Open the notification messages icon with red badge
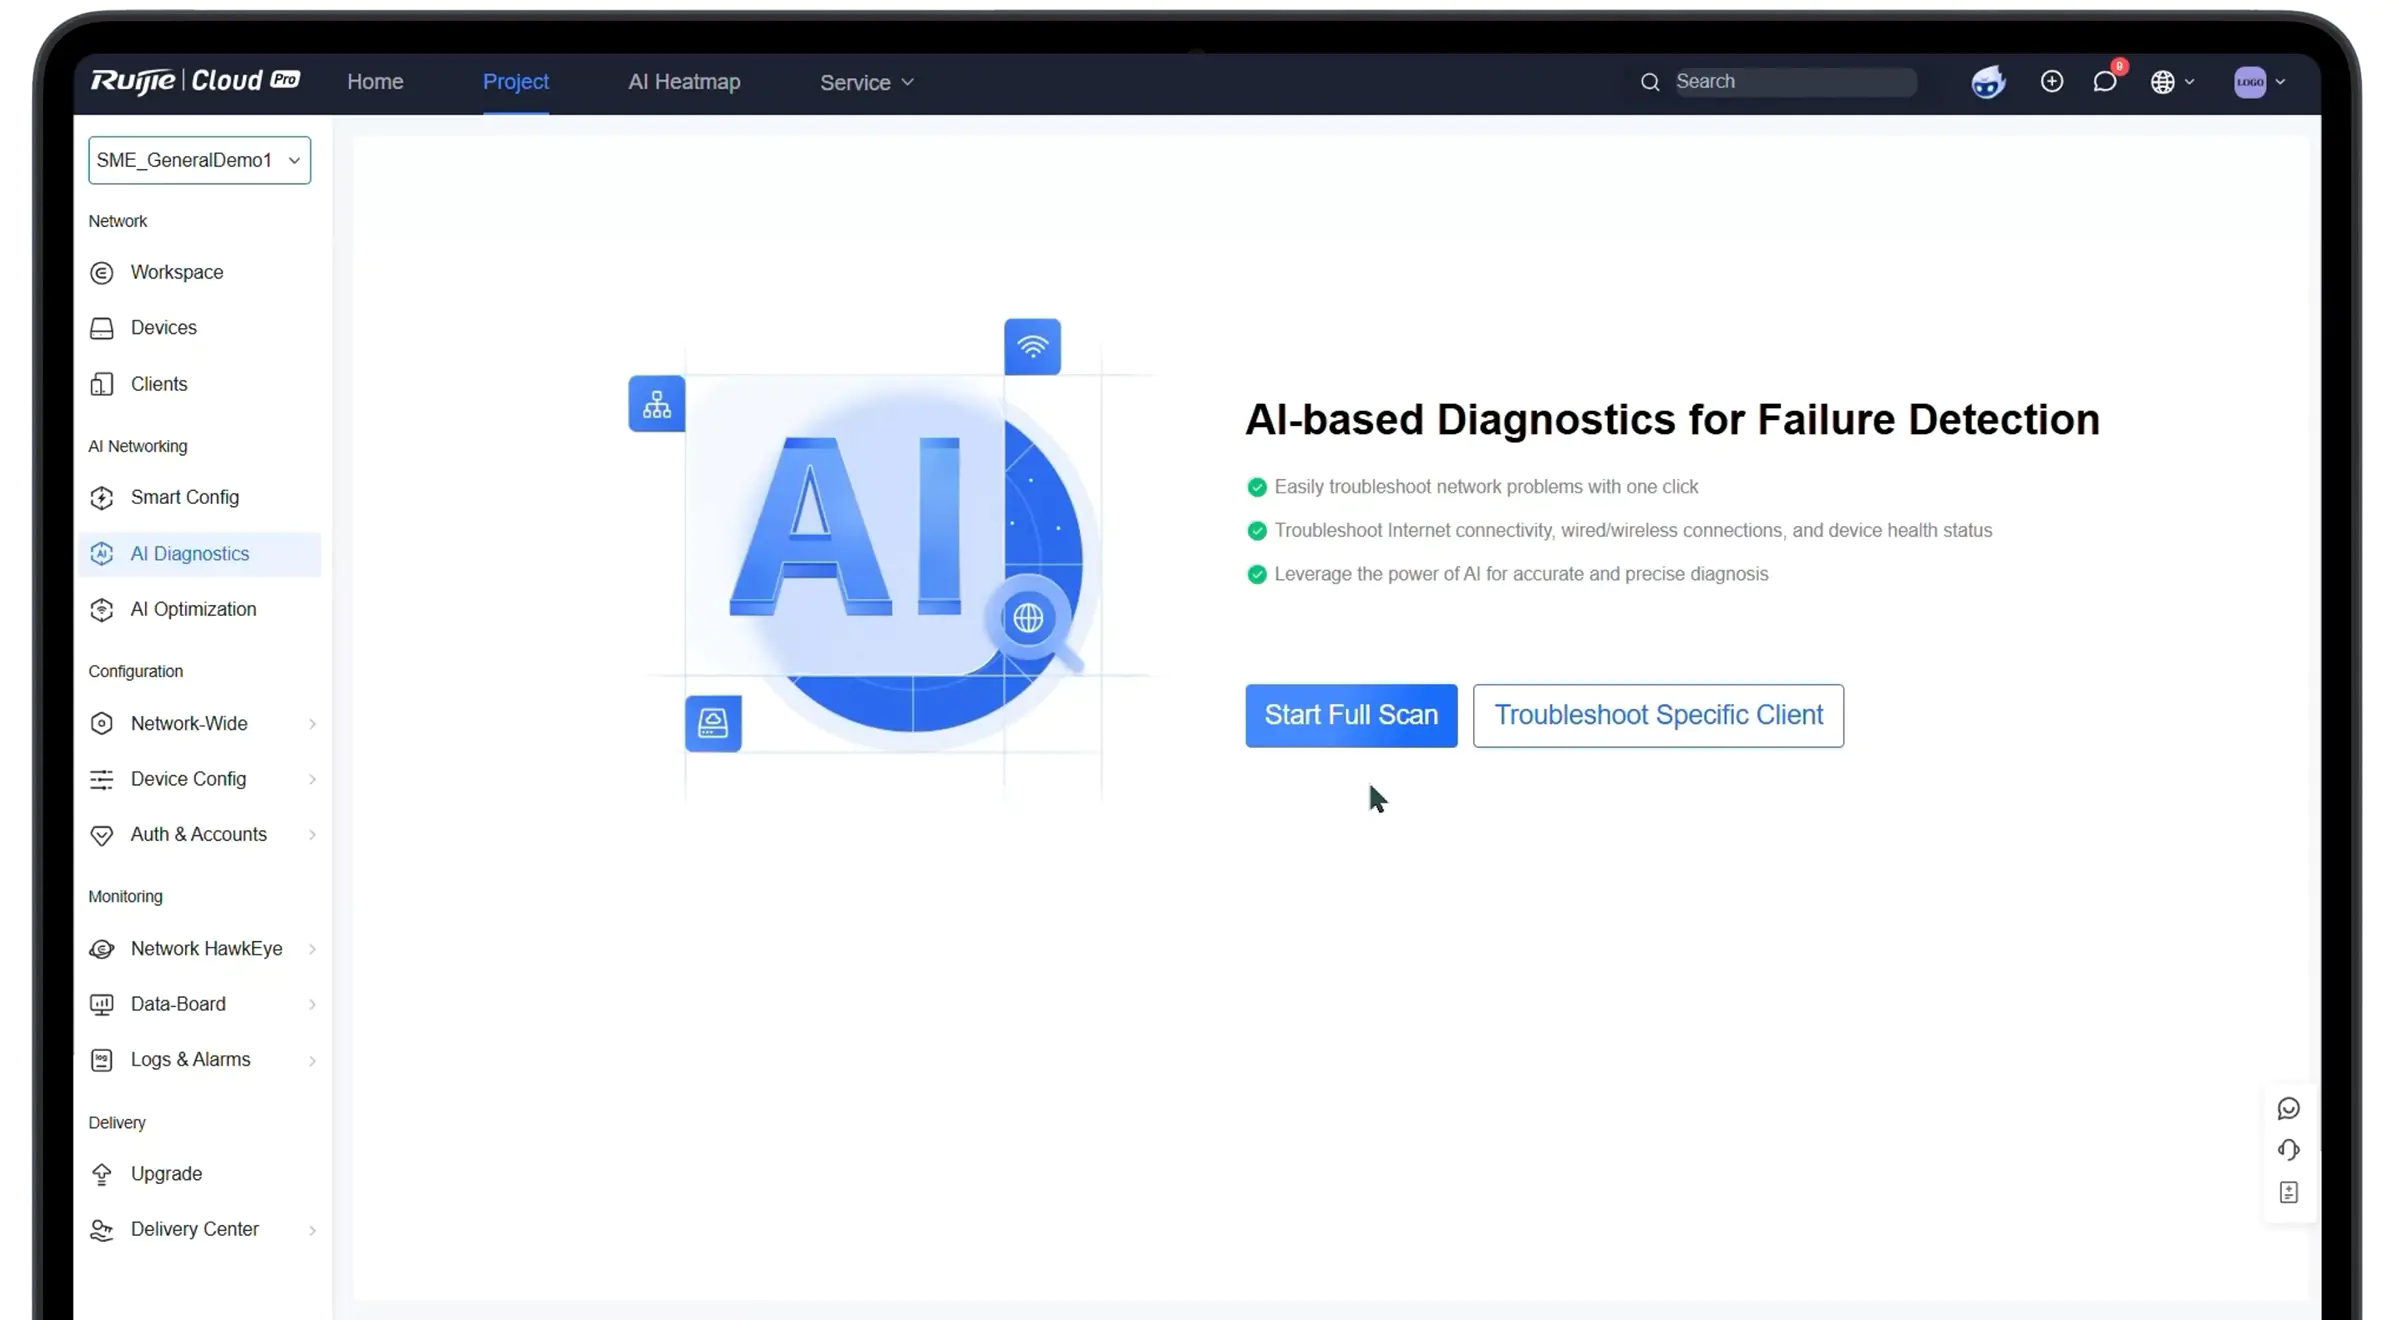The width and height of the screenshot is (2400, 1320). pyautogui.click(x=2105, y=81)
